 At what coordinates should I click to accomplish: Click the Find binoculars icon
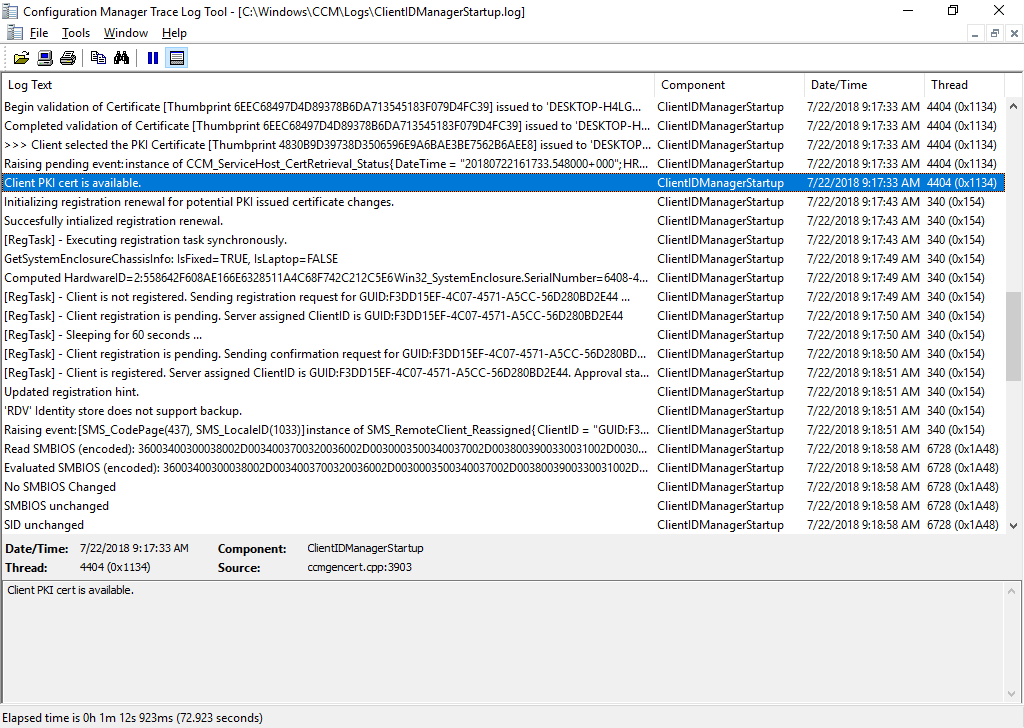[x=121, y=58]
